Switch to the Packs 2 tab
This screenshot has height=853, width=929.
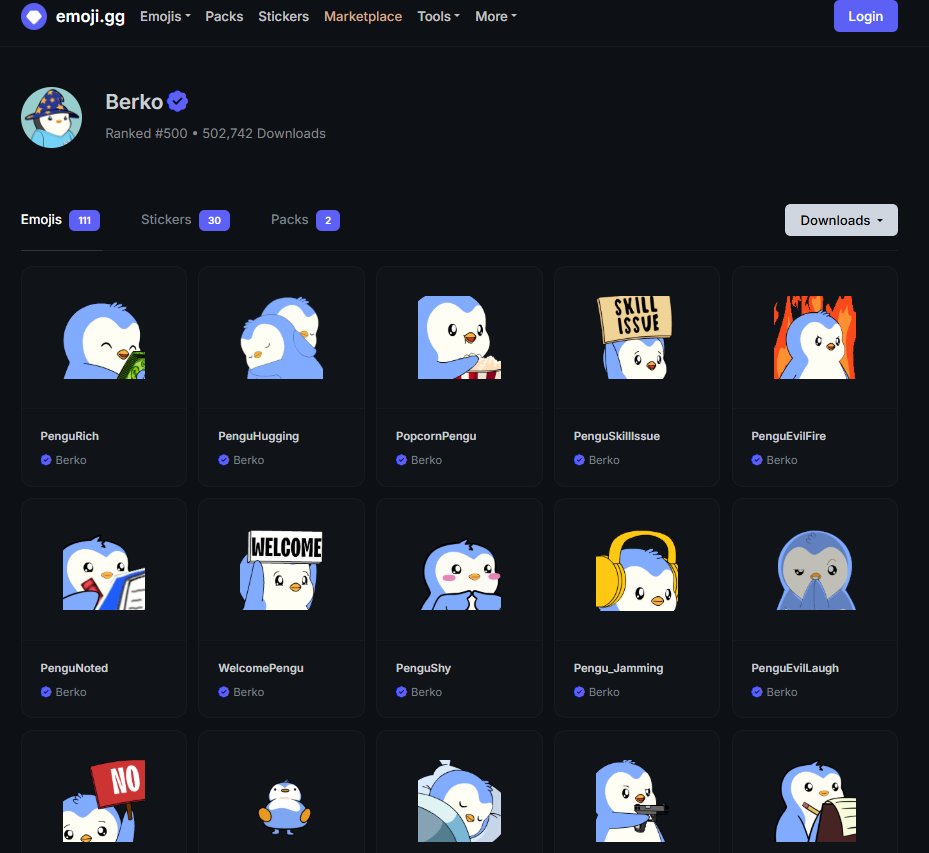[x=305, y=220]
